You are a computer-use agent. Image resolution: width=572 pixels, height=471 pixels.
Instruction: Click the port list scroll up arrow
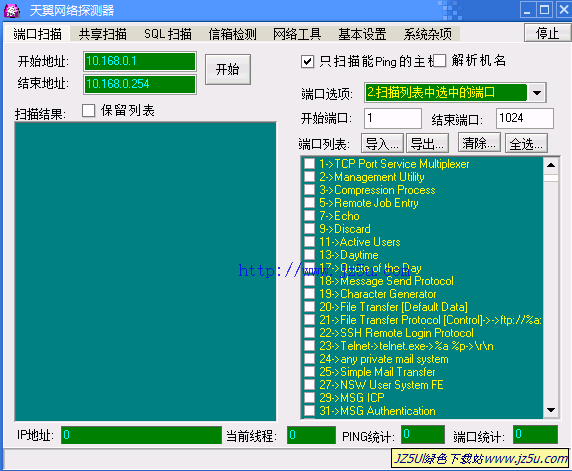tap(551, 165)
